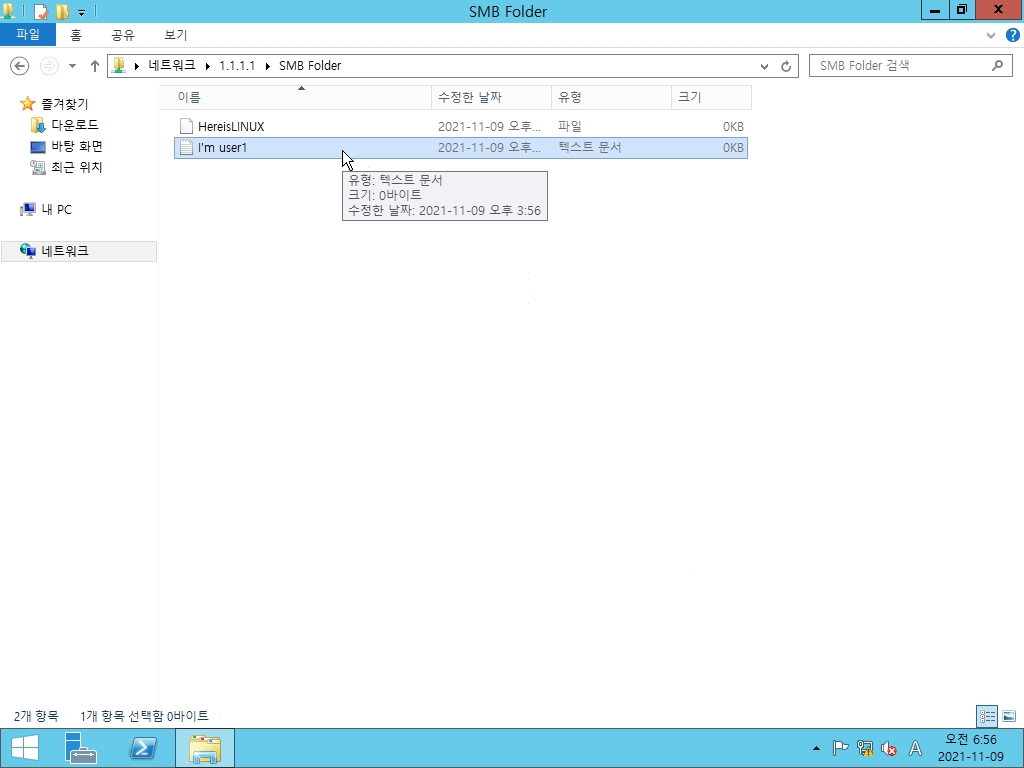Open the 홈 ribbon tab
Viewport: 1024px width, 768px height.
(x=76, y=35)
